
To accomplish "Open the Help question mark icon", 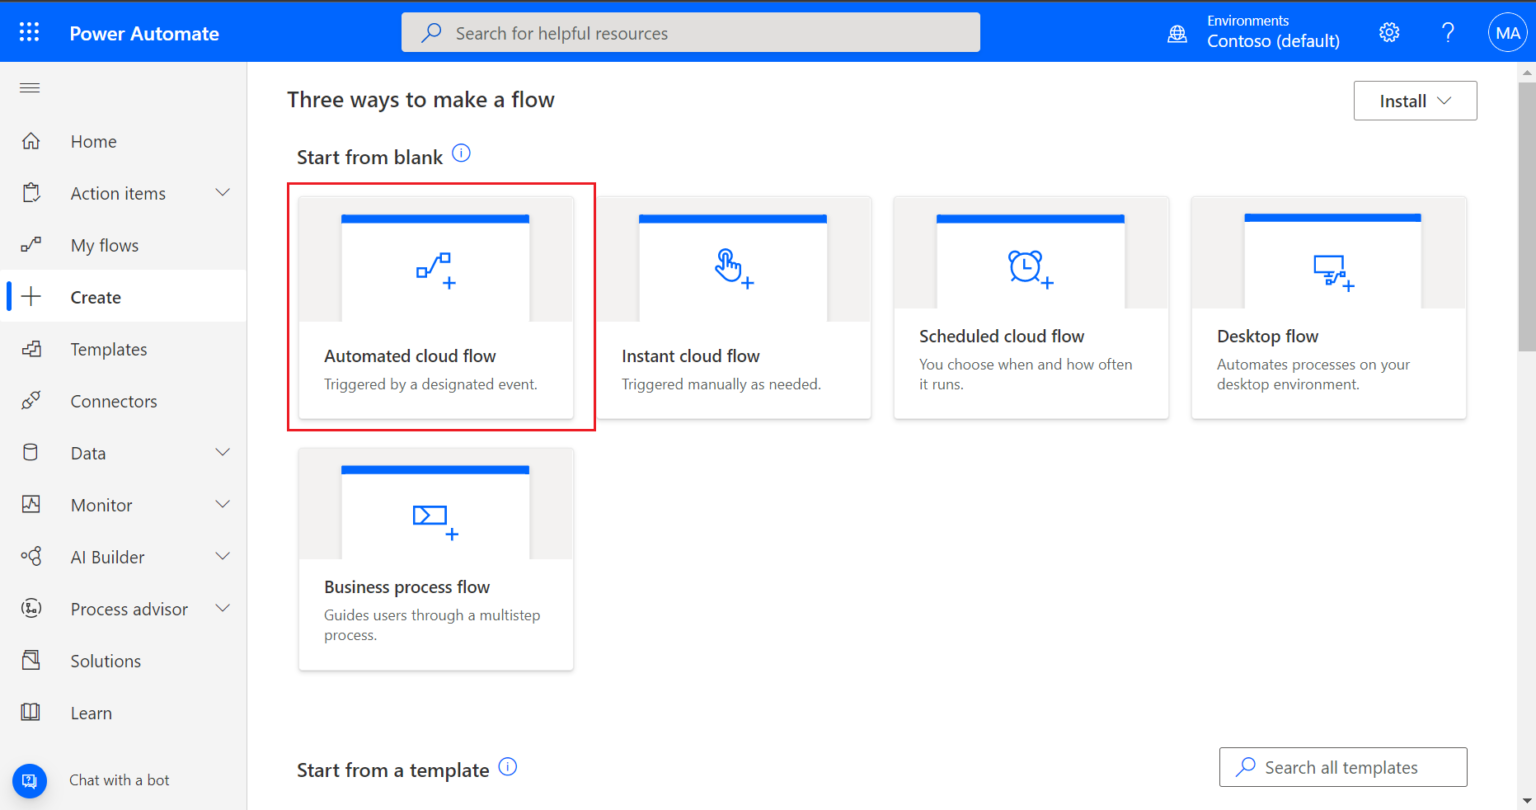I will pos(1447,31).
